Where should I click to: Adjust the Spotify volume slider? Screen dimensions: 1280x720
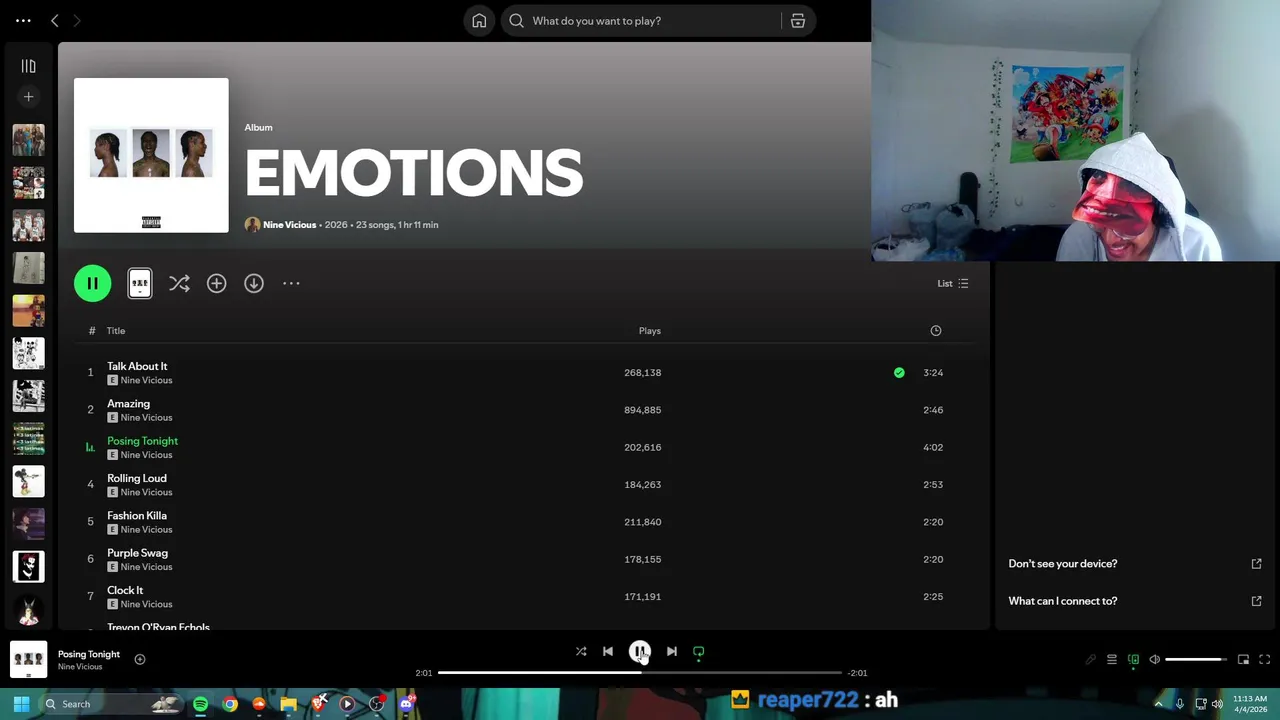tap(1196, 660)
